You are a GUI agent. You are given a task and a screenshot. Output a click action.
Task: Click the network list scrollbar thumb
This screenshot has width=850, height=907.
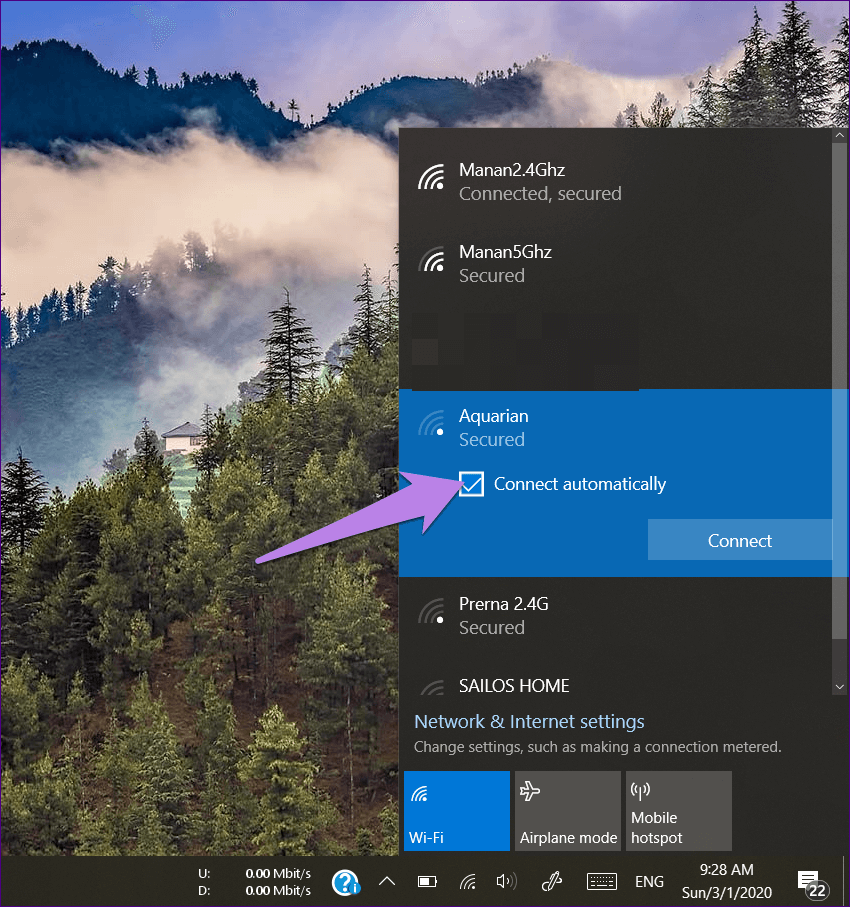click(840, 391)
